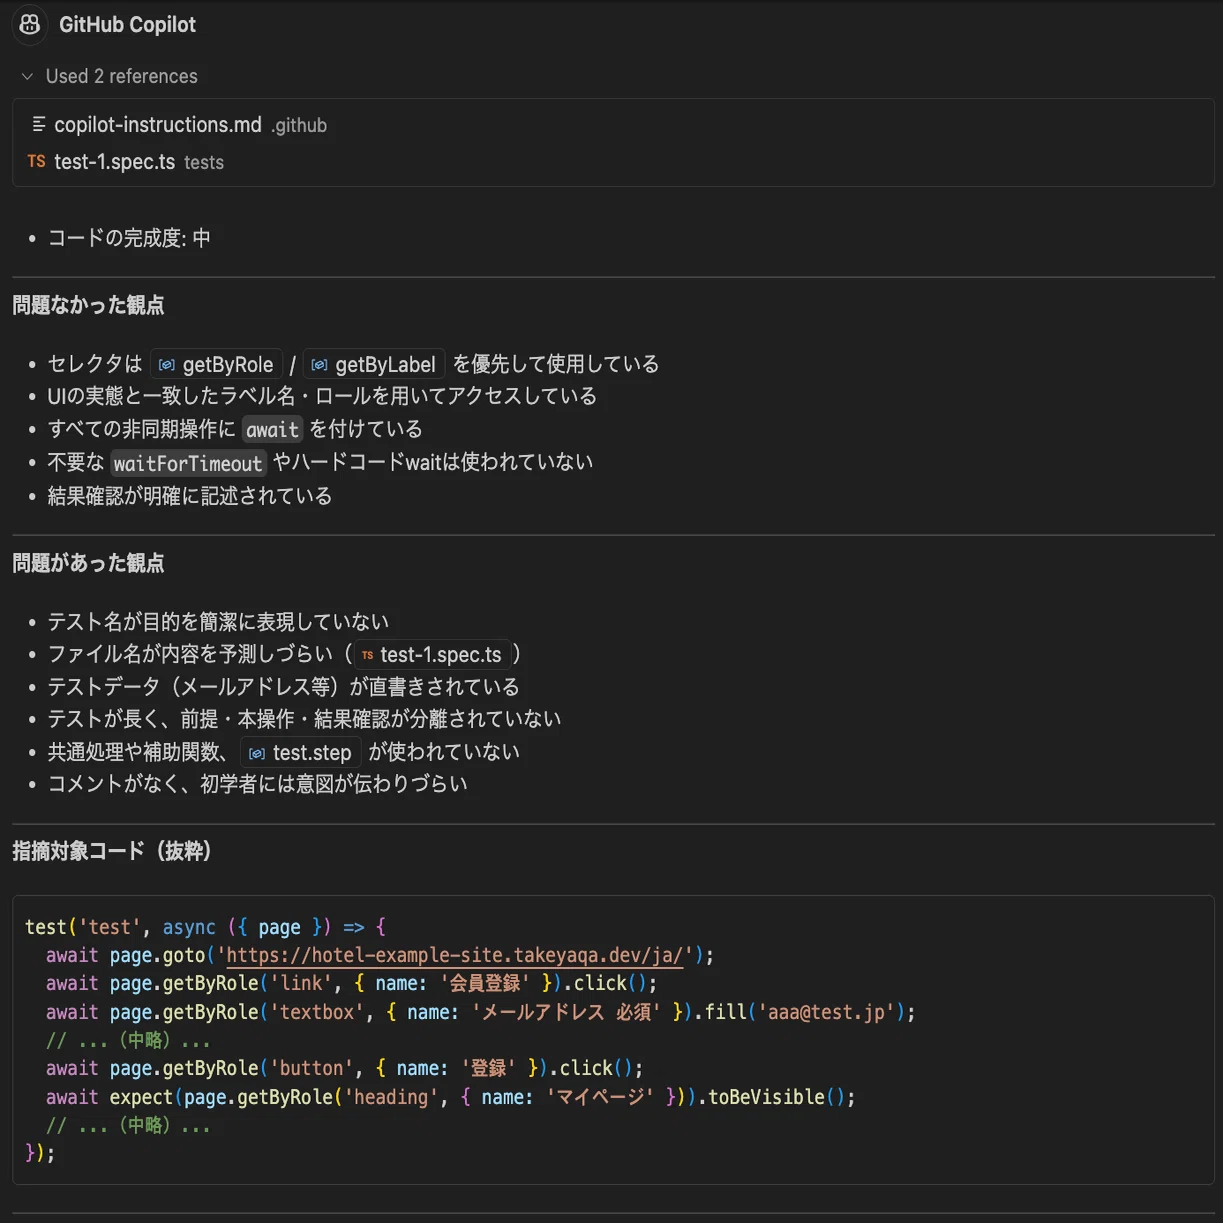Click the 問題があった観点 heading
Screen dimensions: 1223x1223
pos(88,563)
